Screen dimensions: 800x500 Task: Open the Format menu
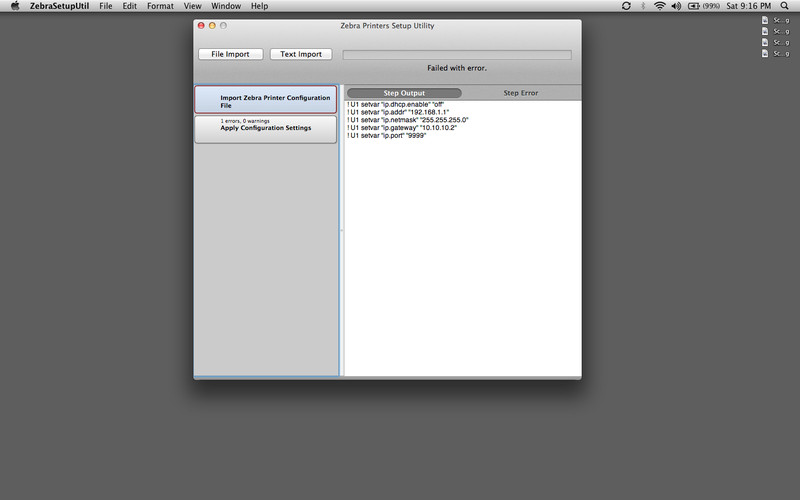point(159,6)
